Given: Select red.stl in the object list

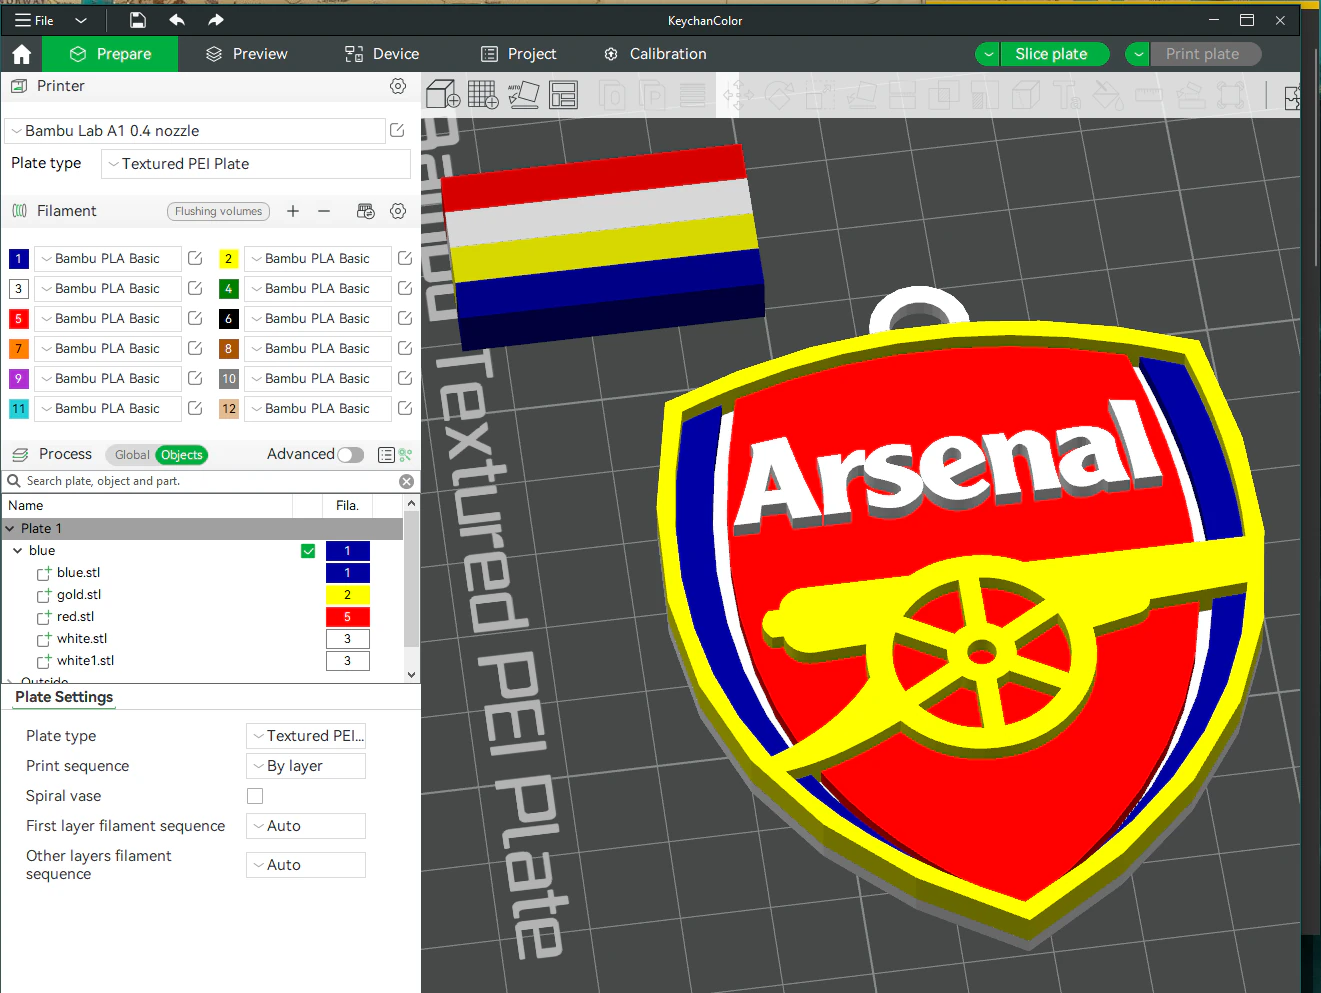Looking at the screenshot, I should pos(75,617).
